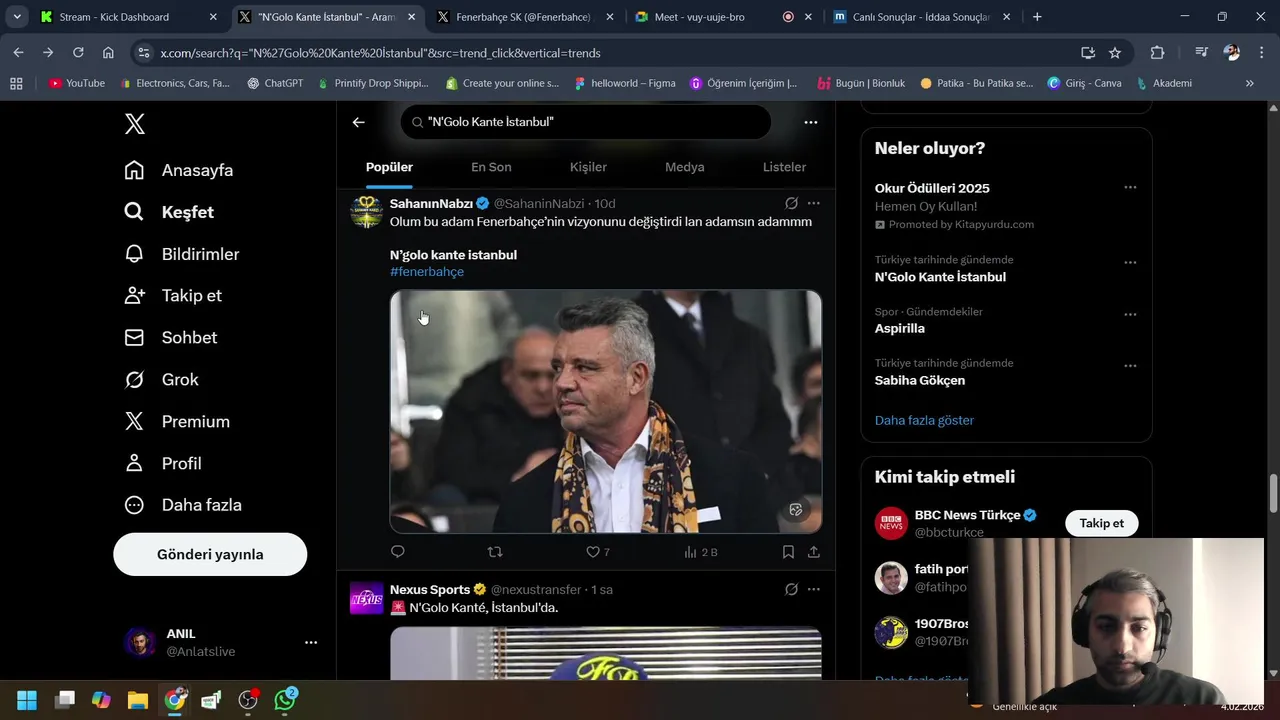Open WhatsApp from taskbar

pos(286,700)
